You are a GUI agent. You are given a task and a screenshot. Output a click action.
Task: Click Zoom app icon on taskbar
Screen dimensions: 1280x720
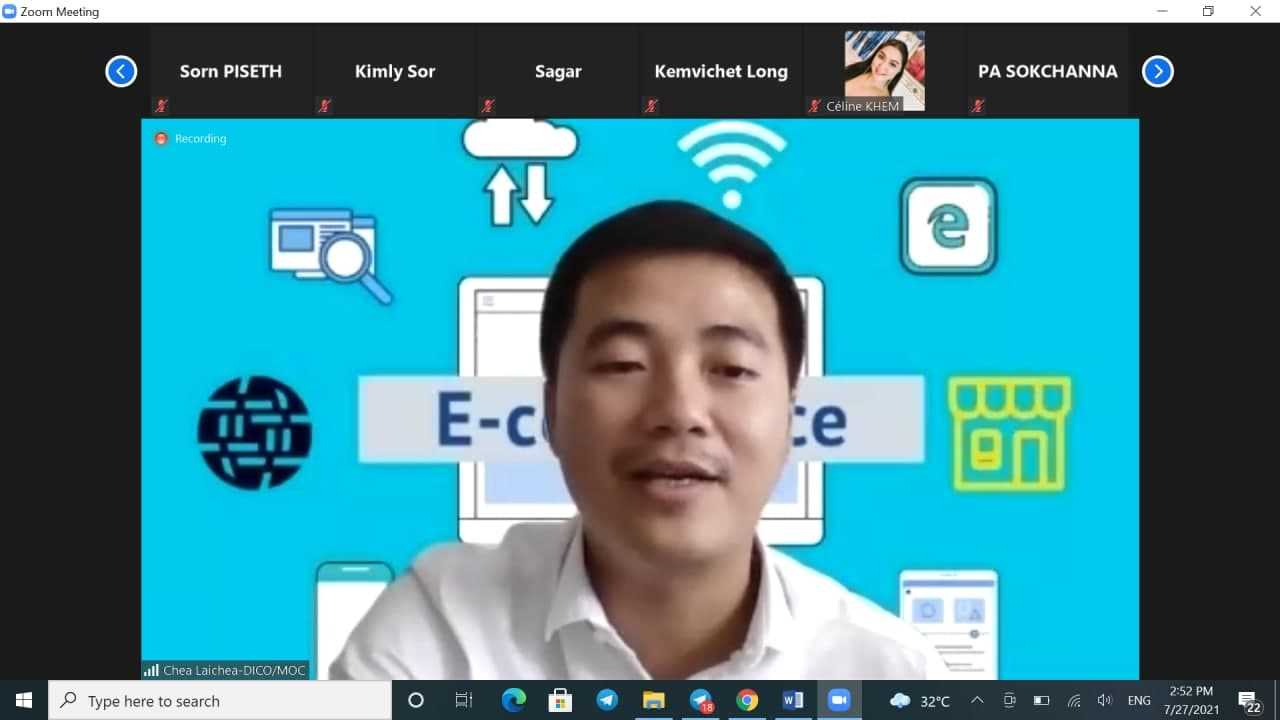(839, 700)
